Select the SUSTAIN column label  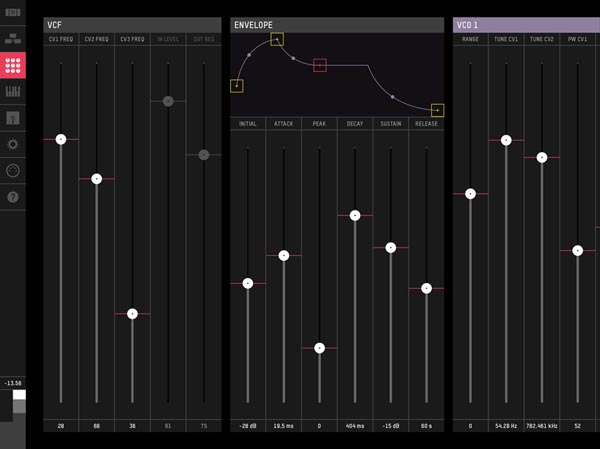coord(391,124)
